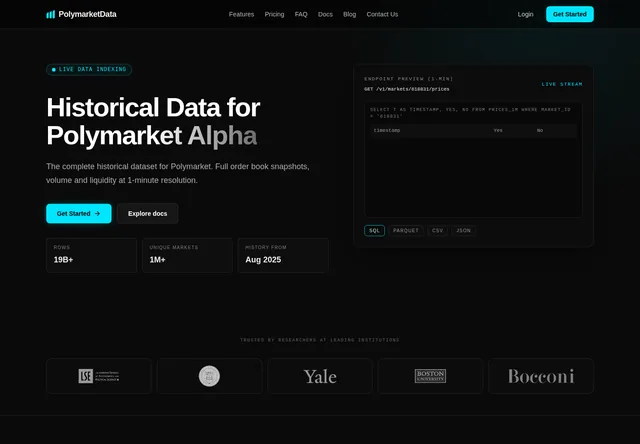Click the Rows 19B+ stat card
The height and width of the screenshot is (444, 640).
91,255
